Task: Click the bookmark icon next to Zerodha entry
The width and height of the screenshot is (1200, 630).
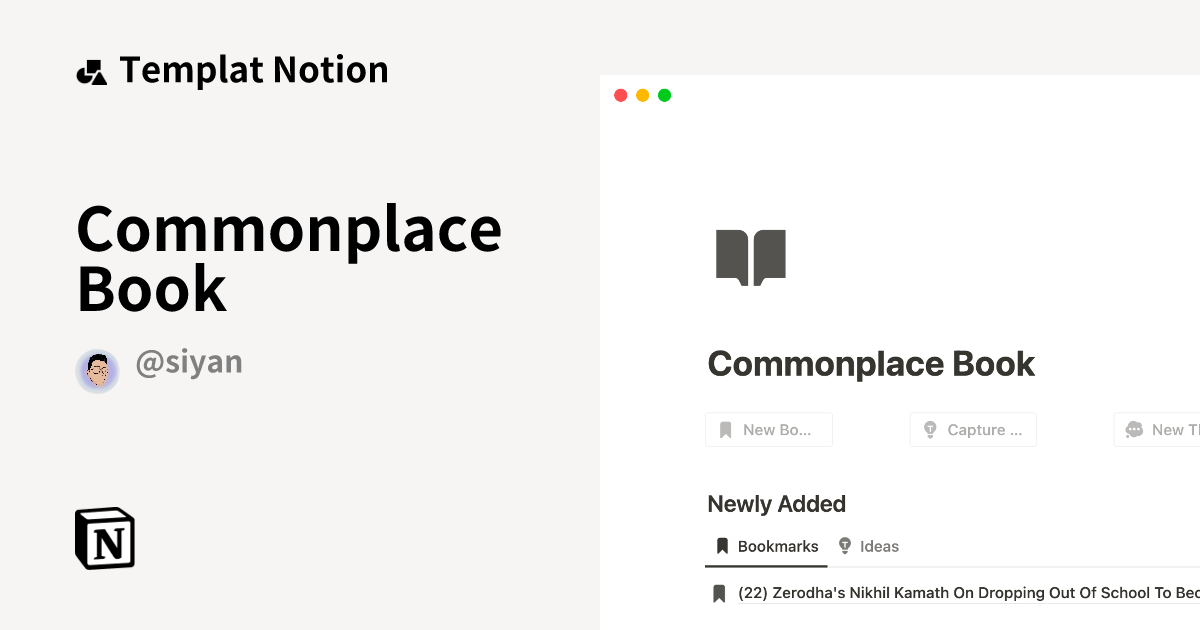Action: 719,592
